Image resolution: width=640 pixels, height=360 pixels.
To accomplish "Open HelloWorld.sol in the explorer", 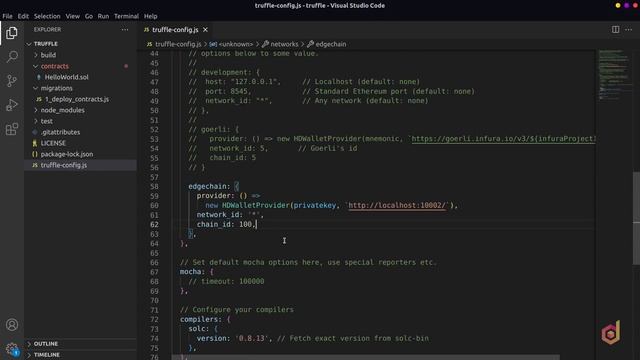I will [x=67, y=77].
